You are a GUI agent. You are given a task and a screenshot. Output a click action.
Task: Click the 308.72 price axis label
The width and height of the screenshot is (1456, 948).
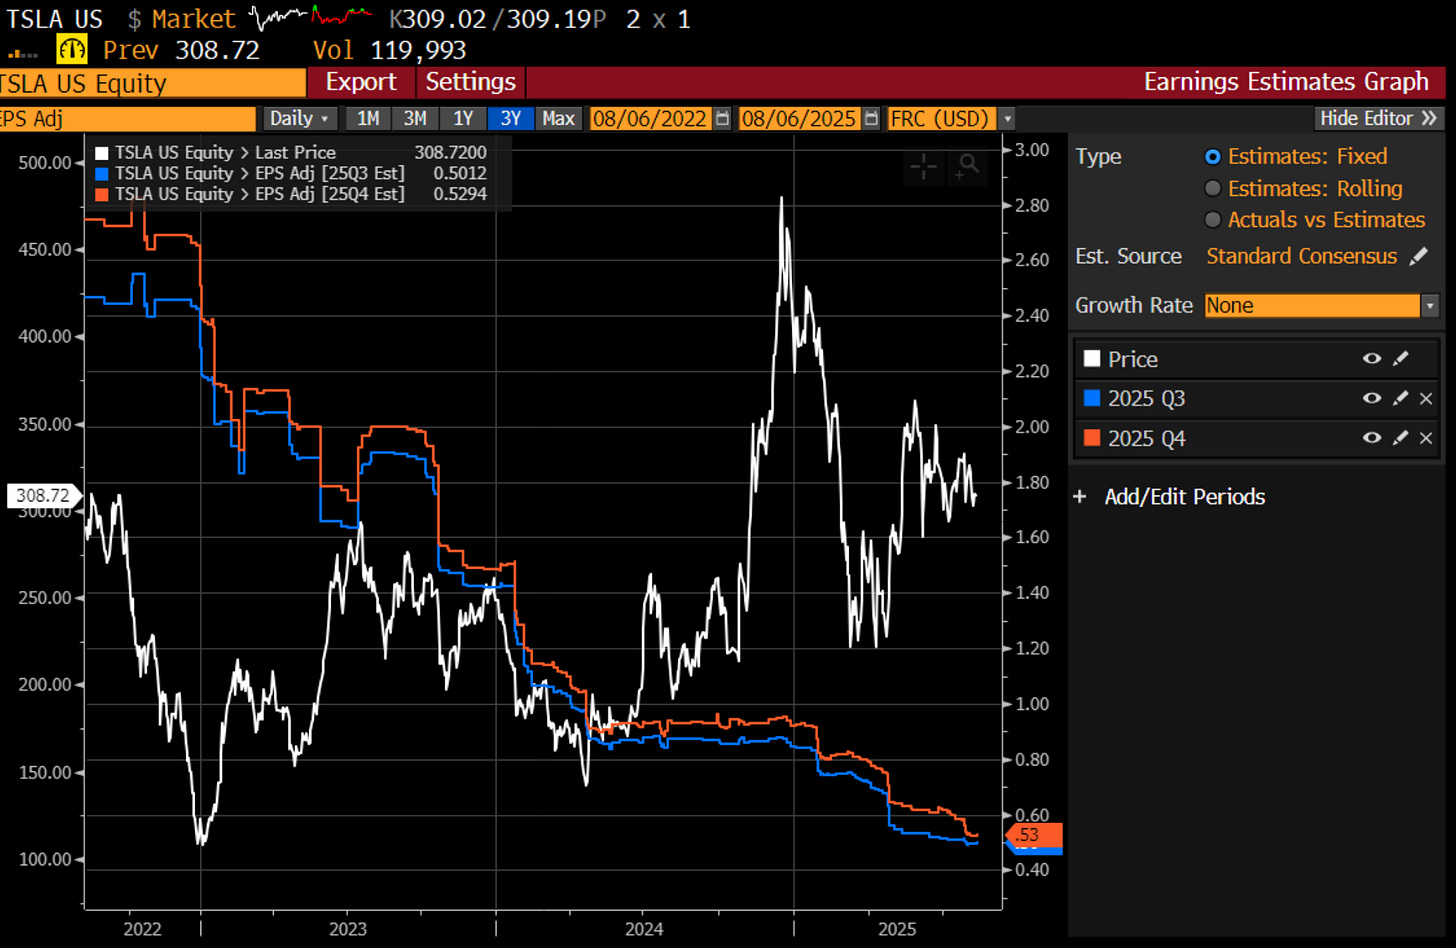point(42,495)
